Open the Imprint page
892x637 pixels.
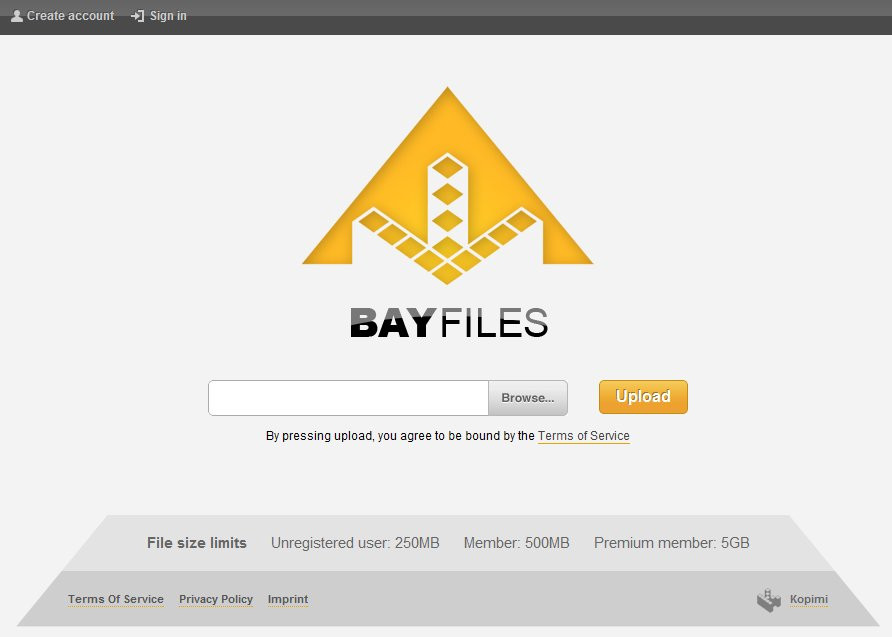[x=287, y=598]
